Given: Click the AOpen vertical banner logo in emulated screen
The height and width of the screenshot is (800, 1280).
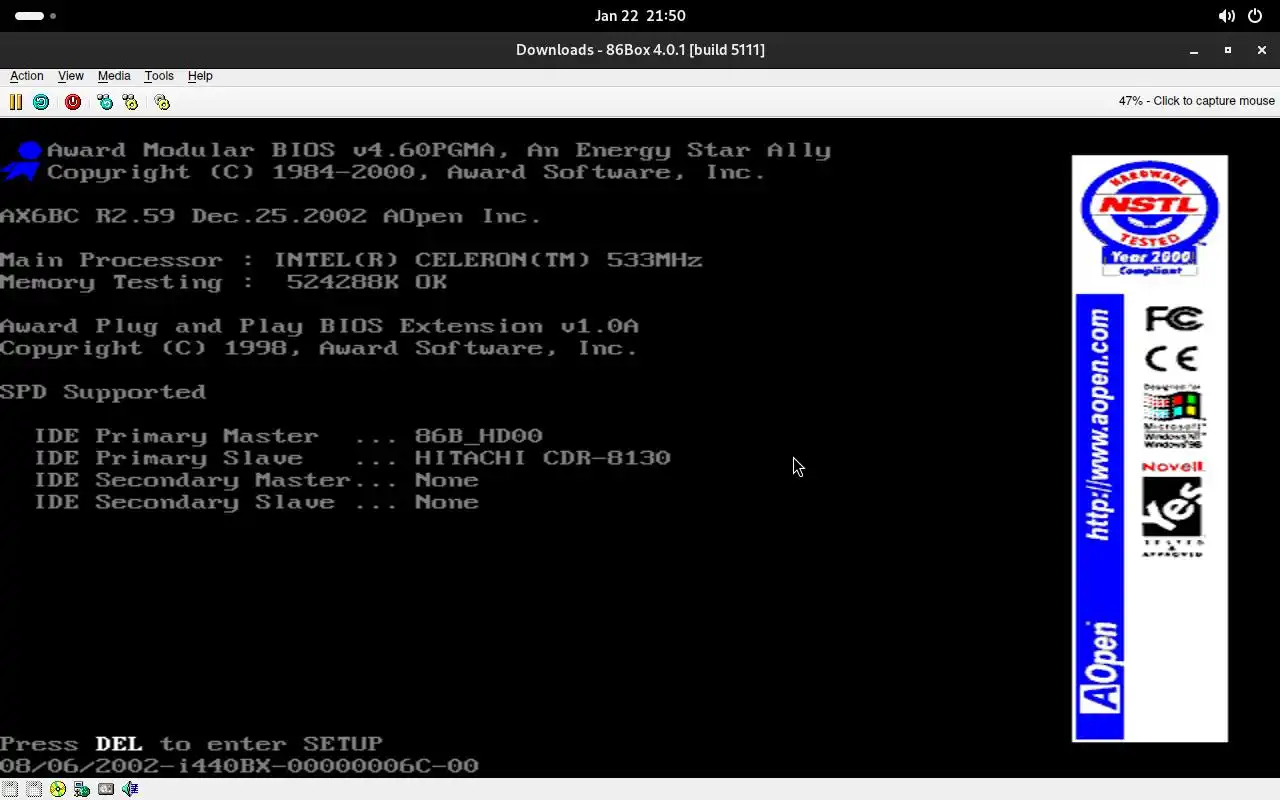Looking at the screenshot, I should [1100, 517].
